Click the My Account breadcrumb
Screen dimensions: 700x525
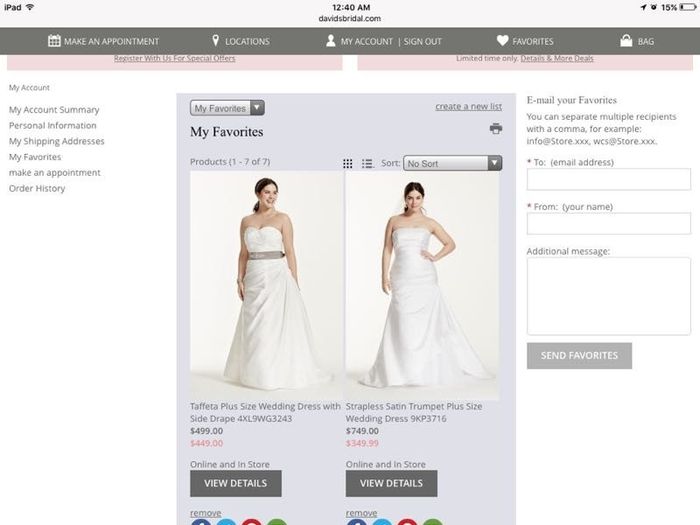point(29,88)
